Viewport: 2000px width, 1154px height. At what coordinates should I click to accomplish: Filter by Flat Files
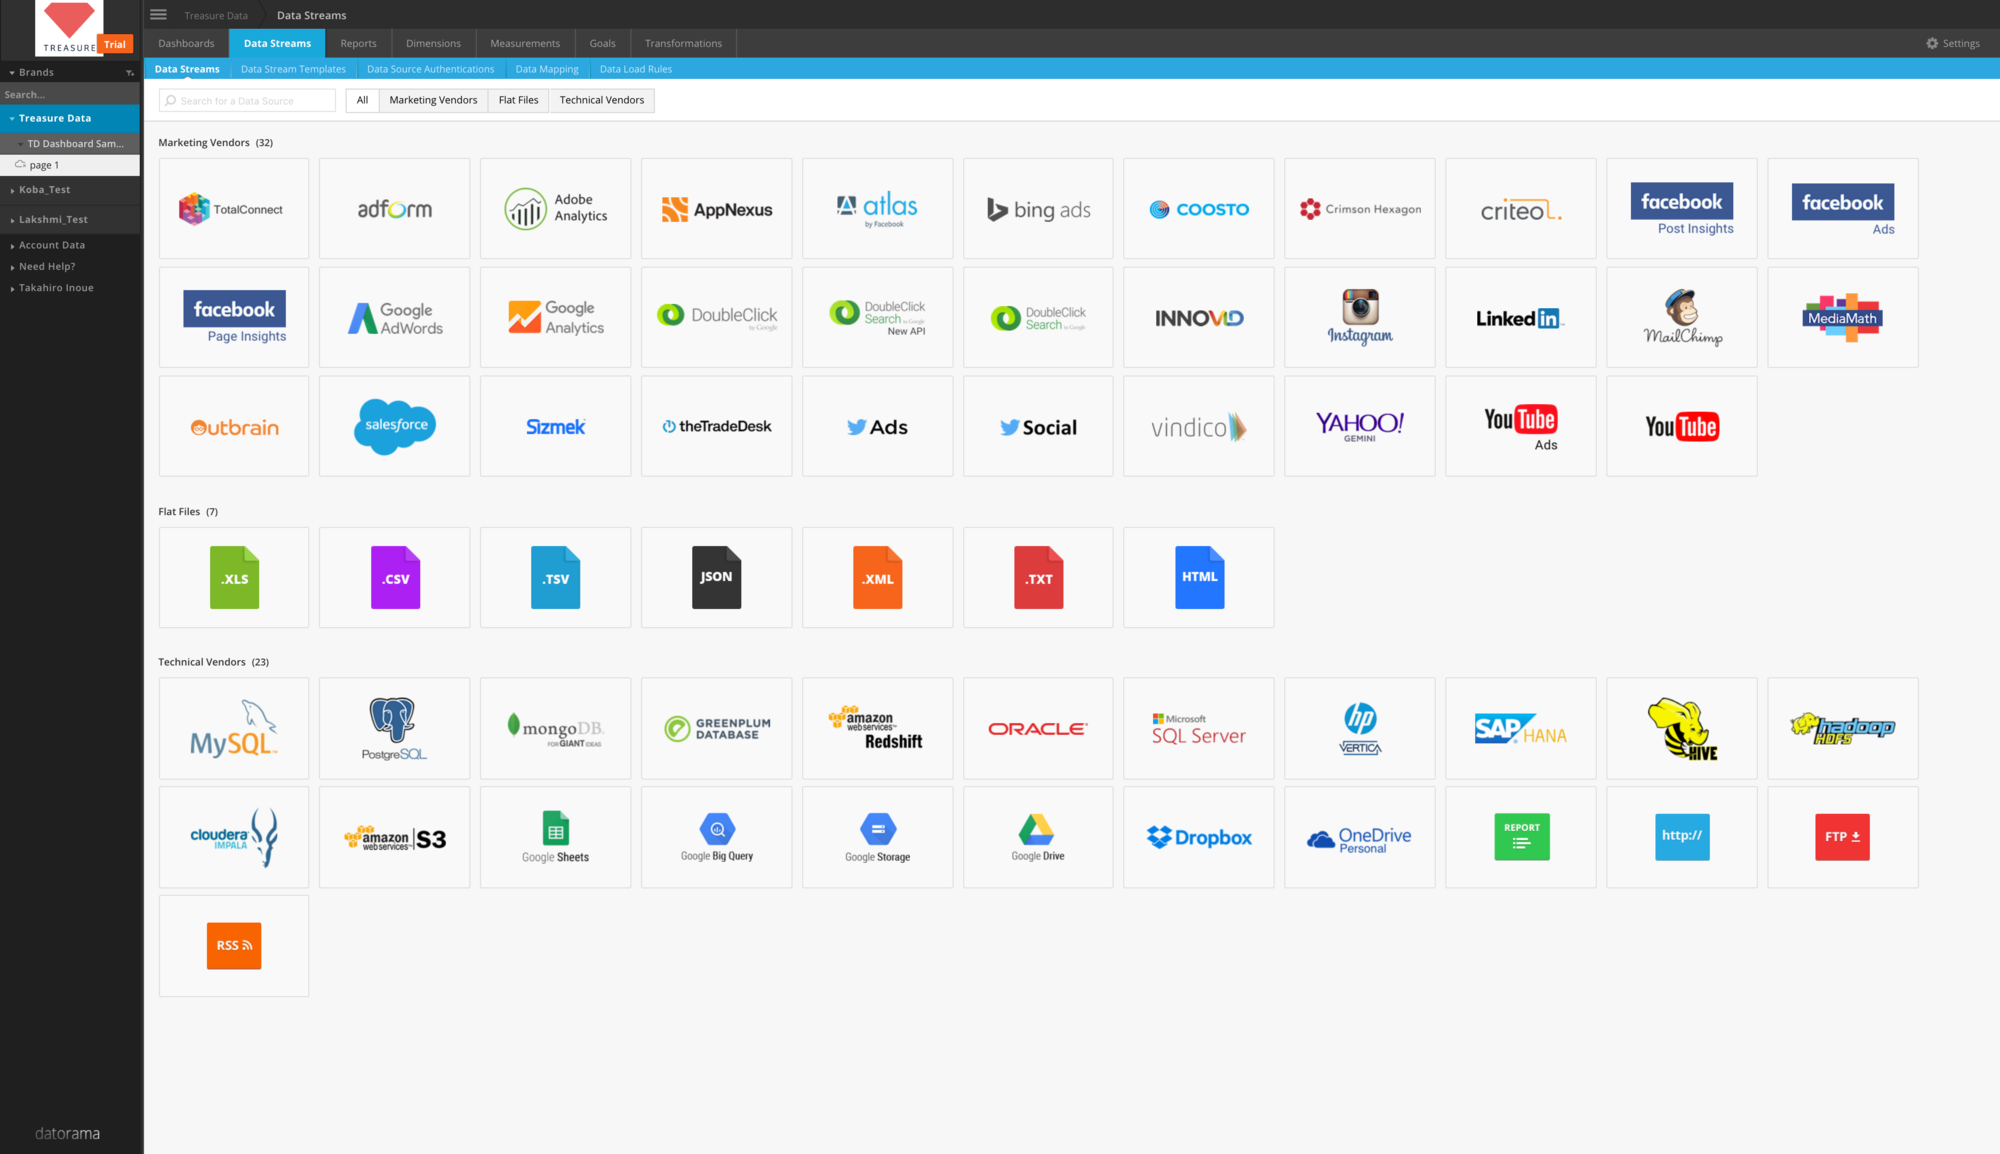tap(518, 100)
